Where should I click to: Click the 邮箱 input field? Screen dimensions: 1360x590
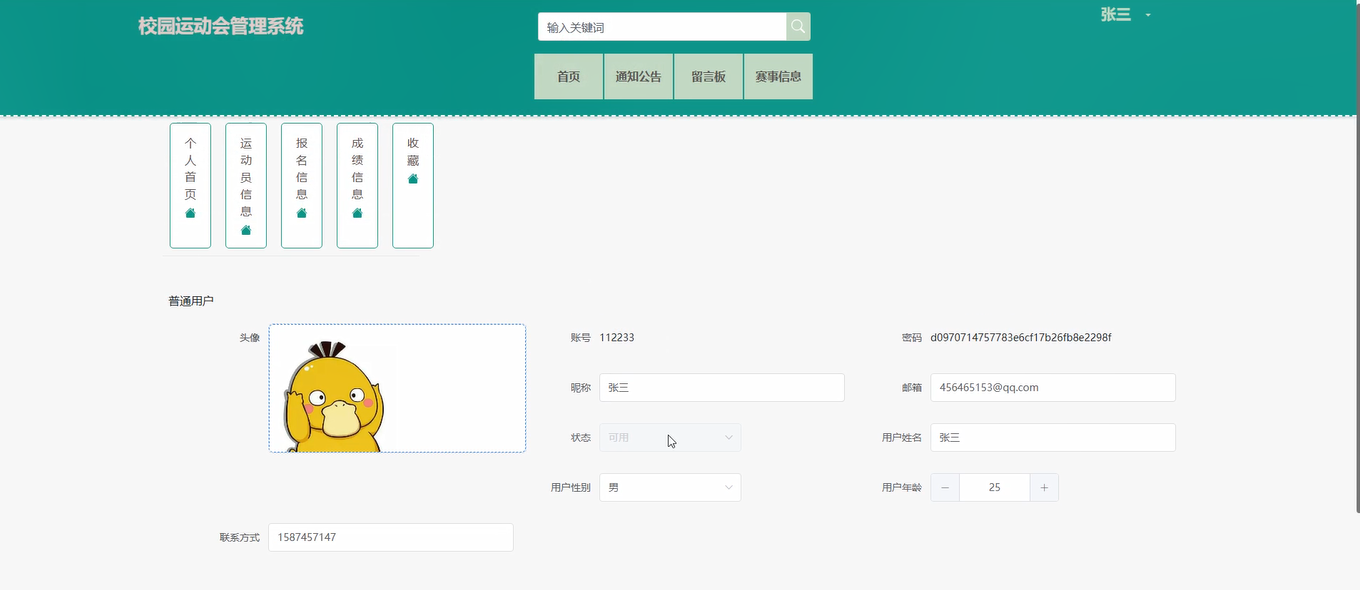[x=1053, y=387]
